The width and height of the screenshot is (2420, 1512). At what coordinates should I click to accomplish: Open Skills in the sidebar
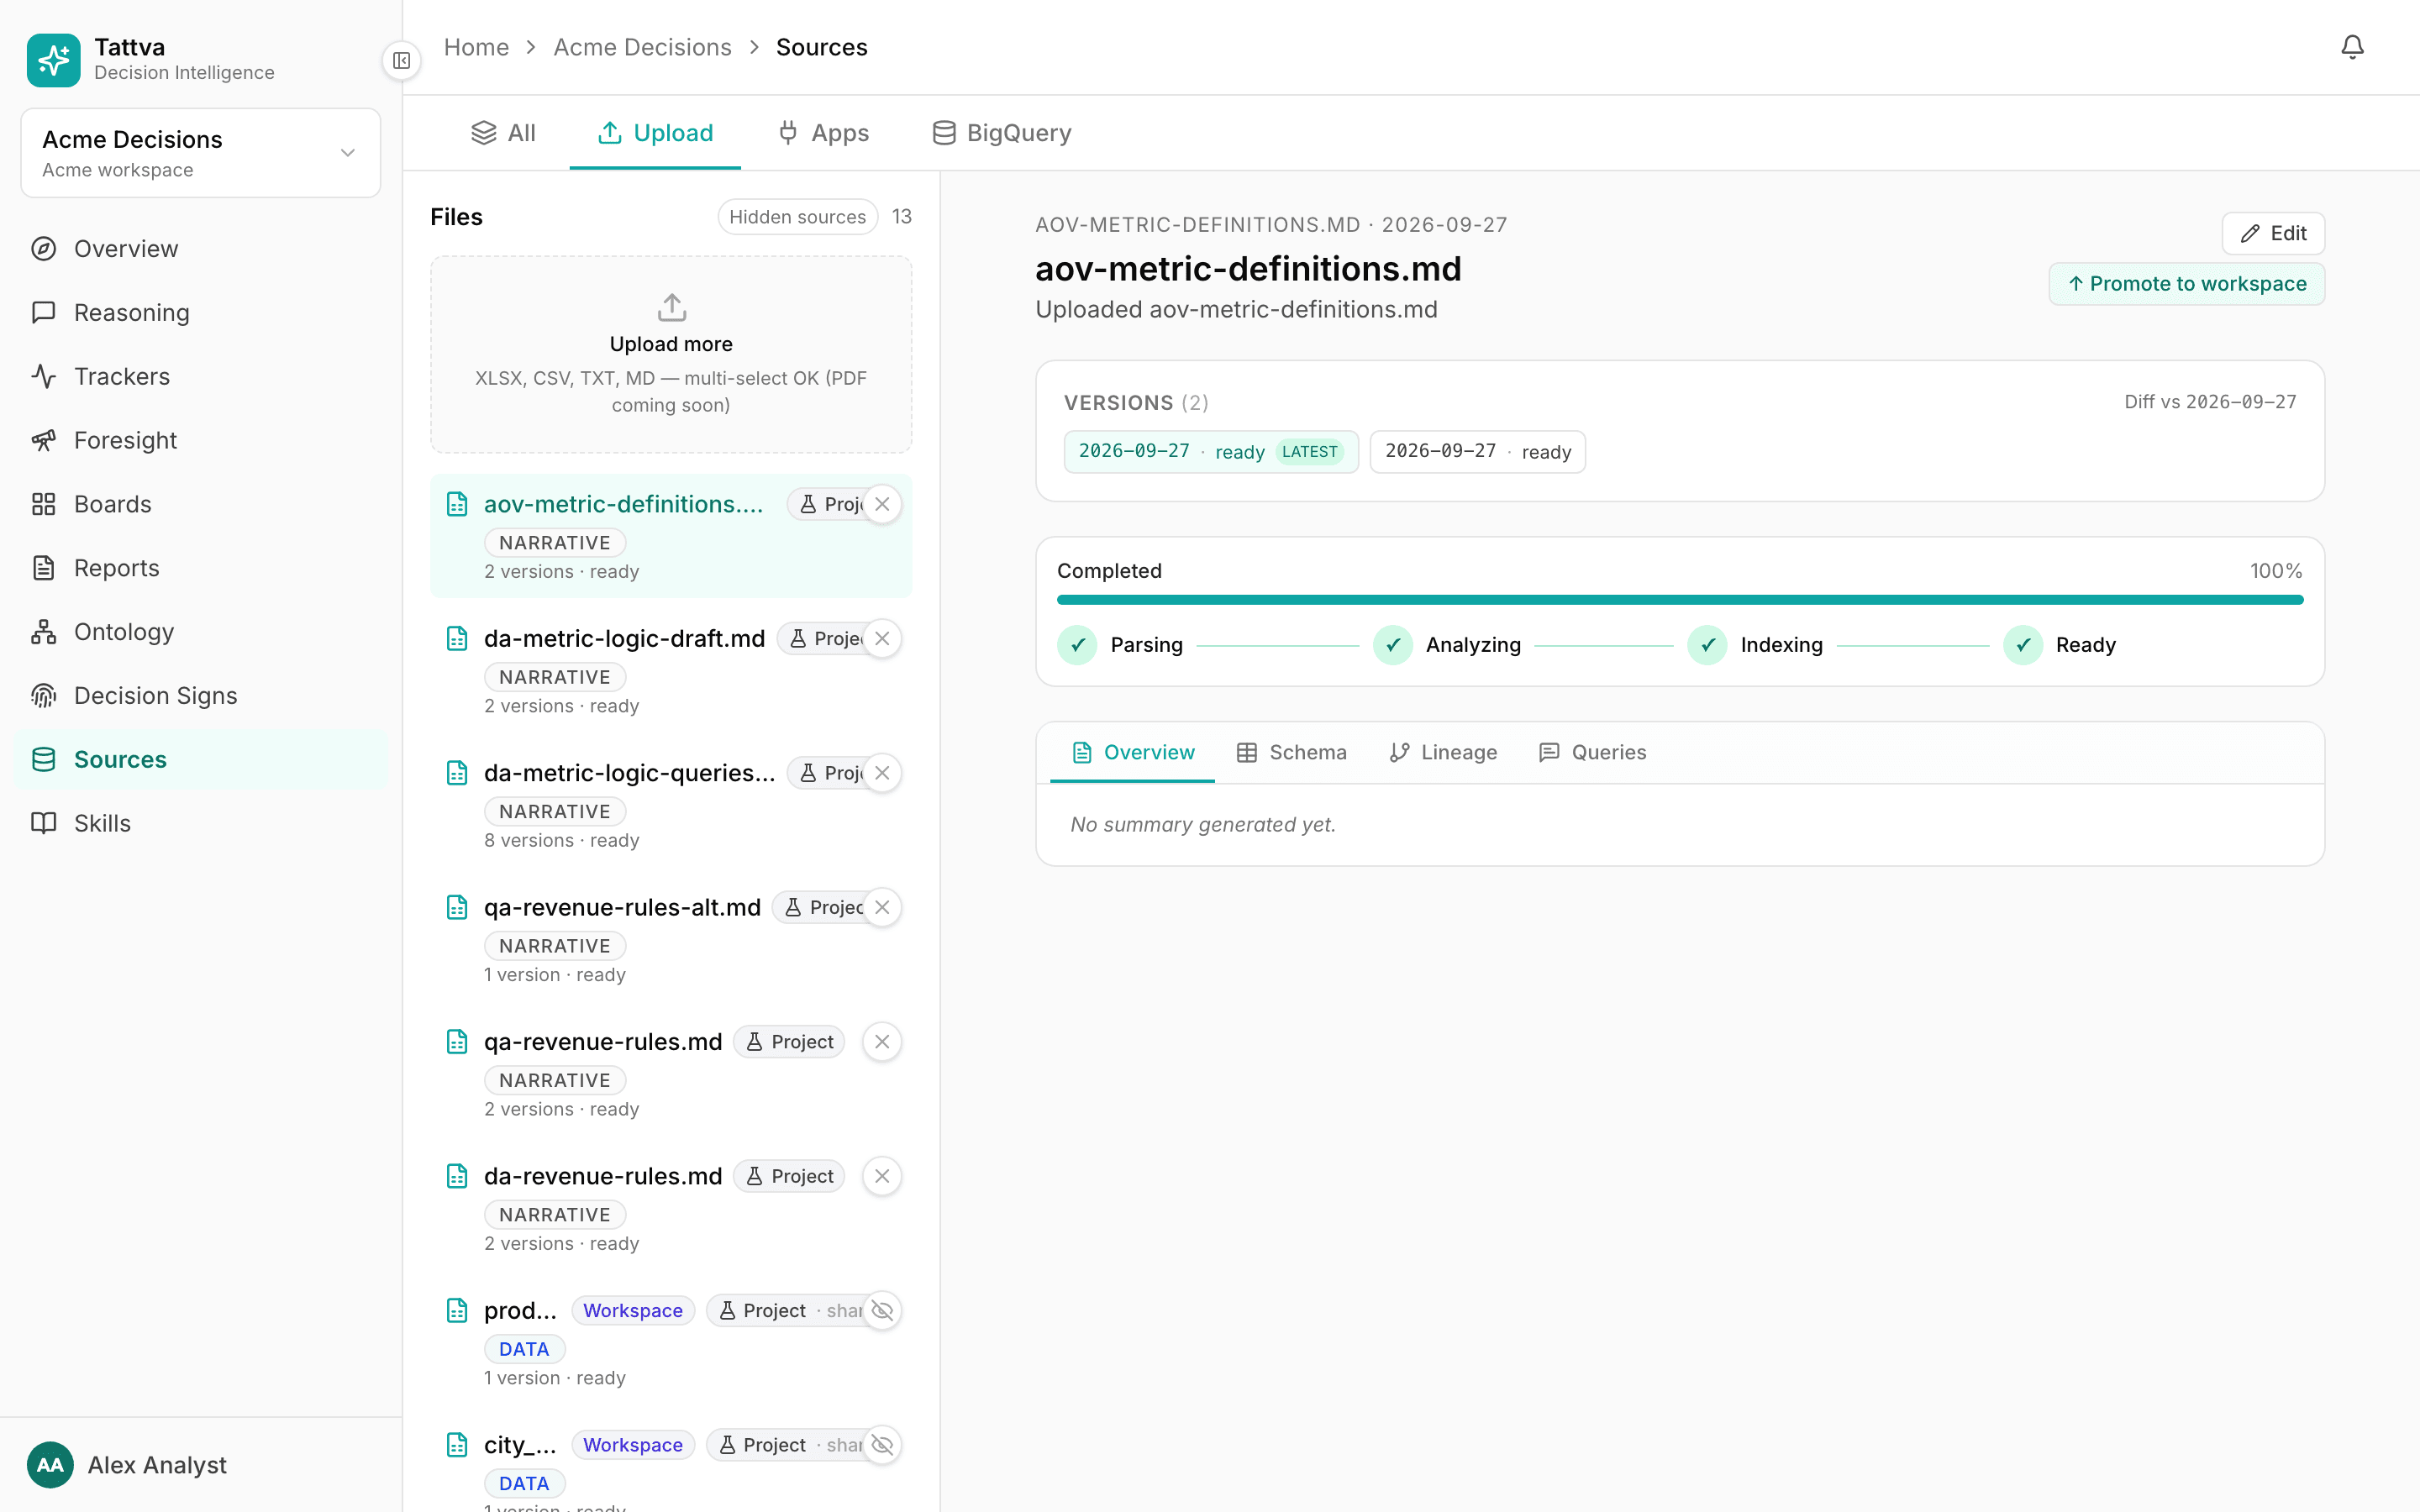[x=200, y=823]
